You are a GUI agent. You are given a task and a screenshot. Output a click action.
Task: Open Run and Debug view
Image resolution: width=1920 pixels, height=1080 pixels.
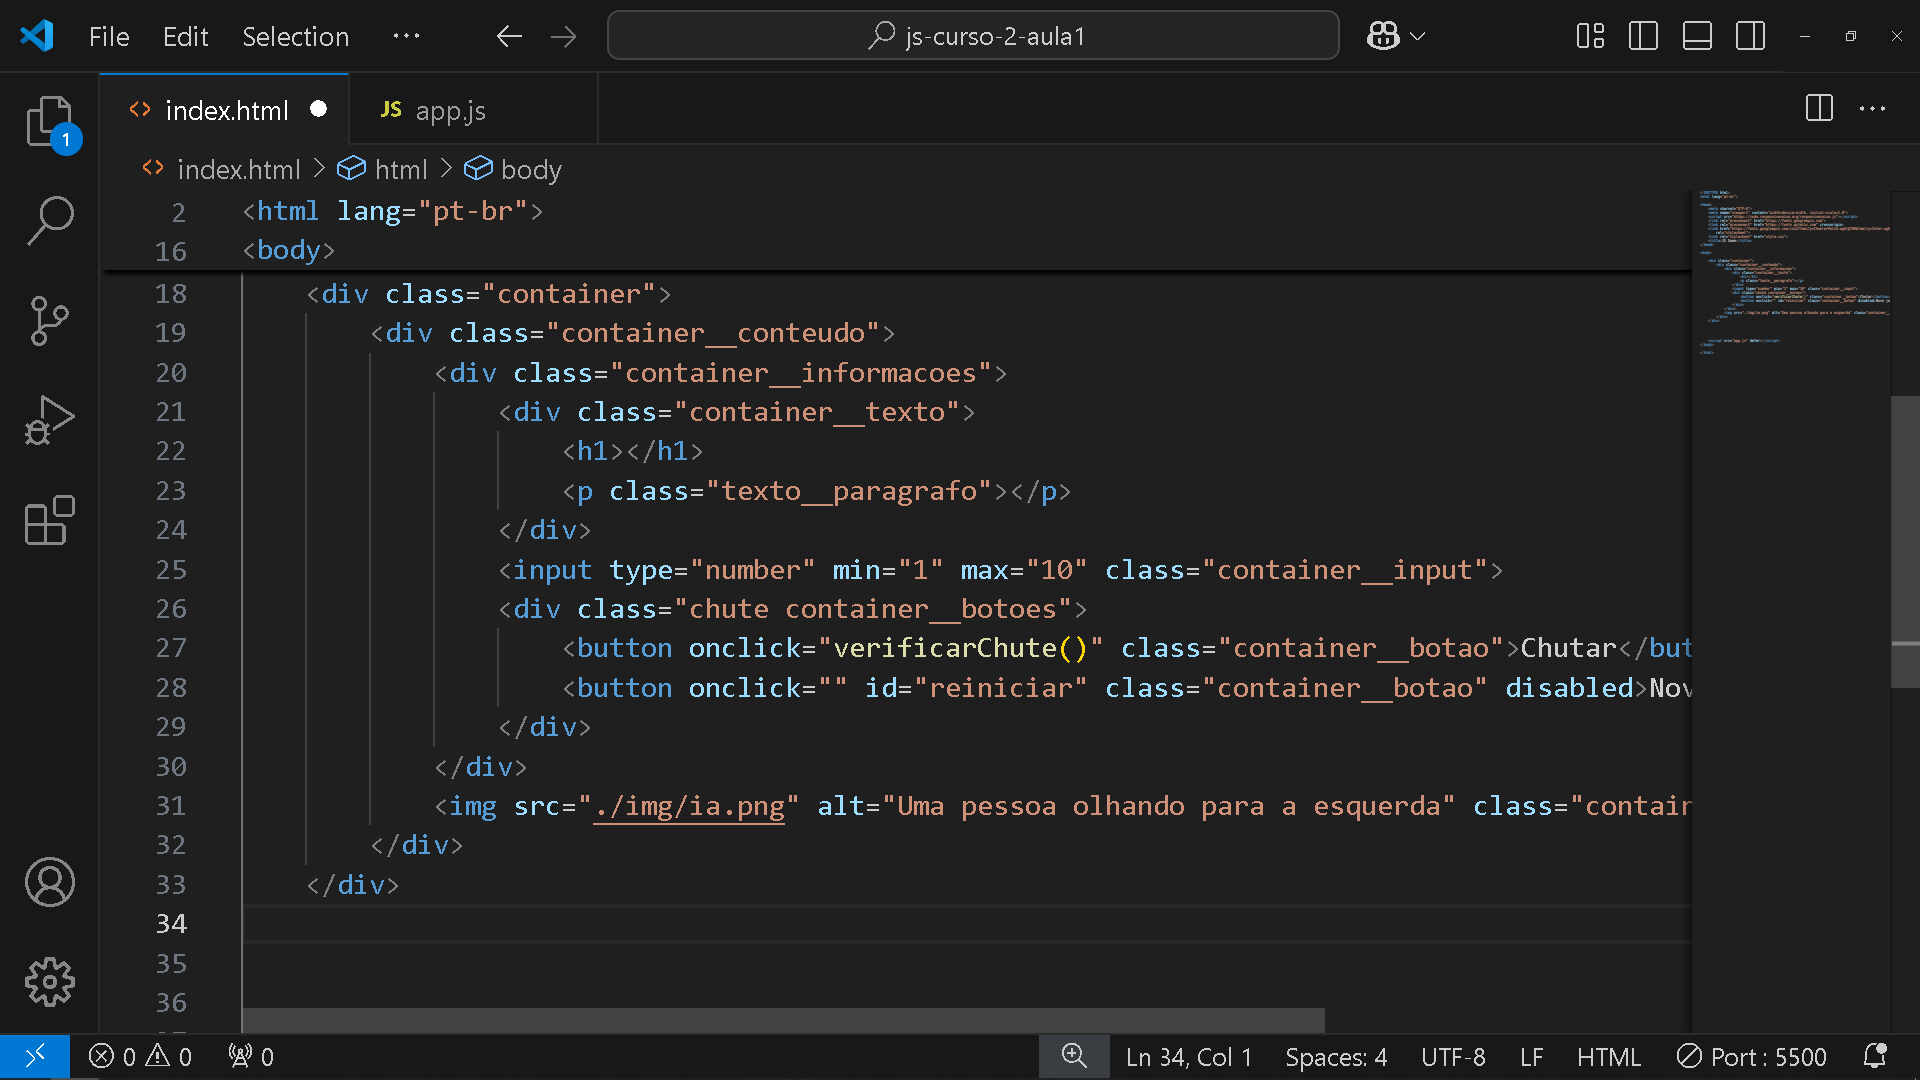[x=49, y=421]
